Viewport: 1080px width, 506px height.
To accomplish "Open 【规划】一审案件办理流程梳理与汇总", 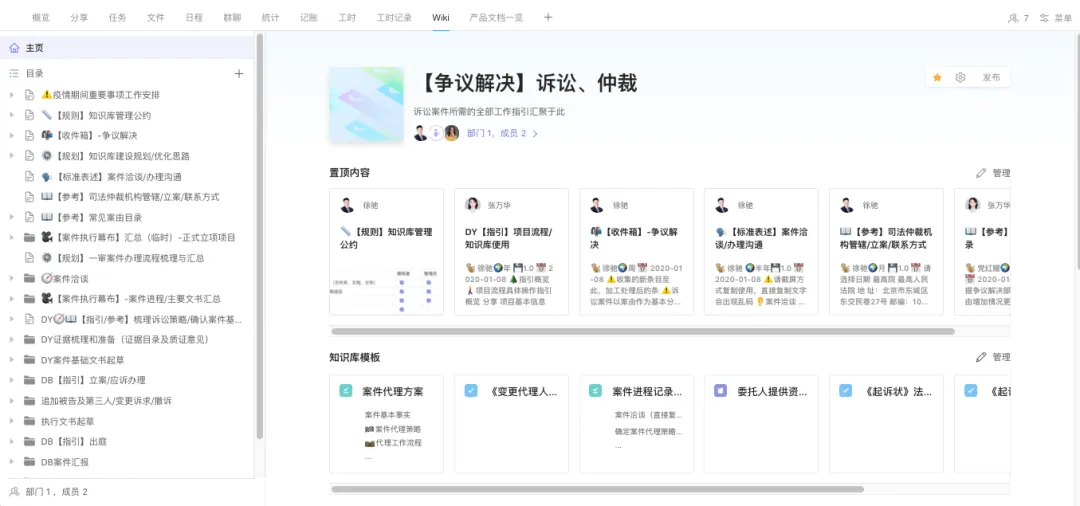I will click(x=123, y=258).
